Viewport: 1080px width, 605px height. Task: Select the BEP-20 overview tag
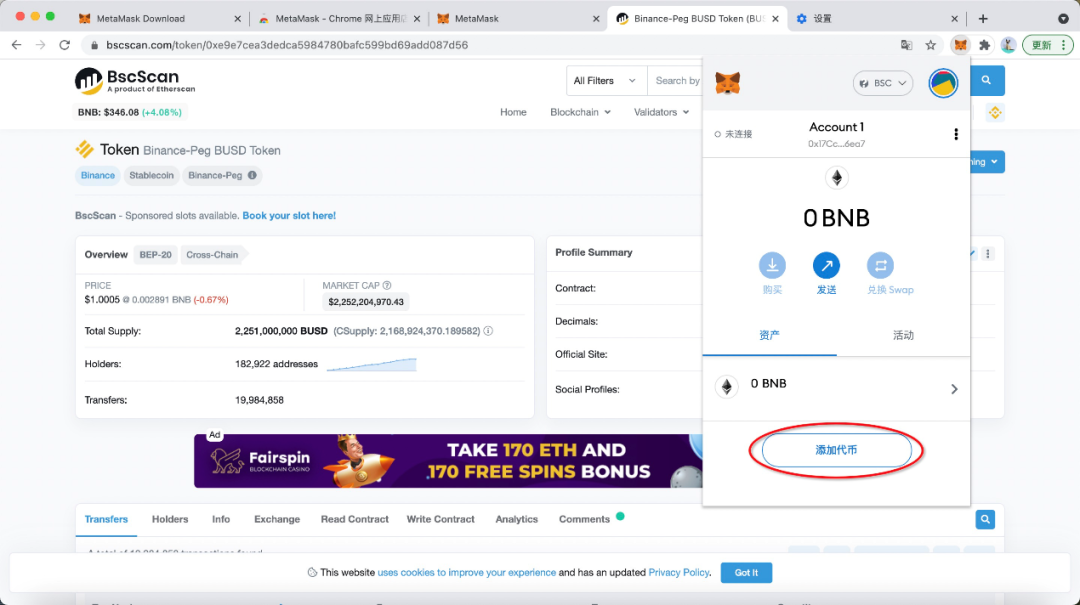tap(156, 255)
